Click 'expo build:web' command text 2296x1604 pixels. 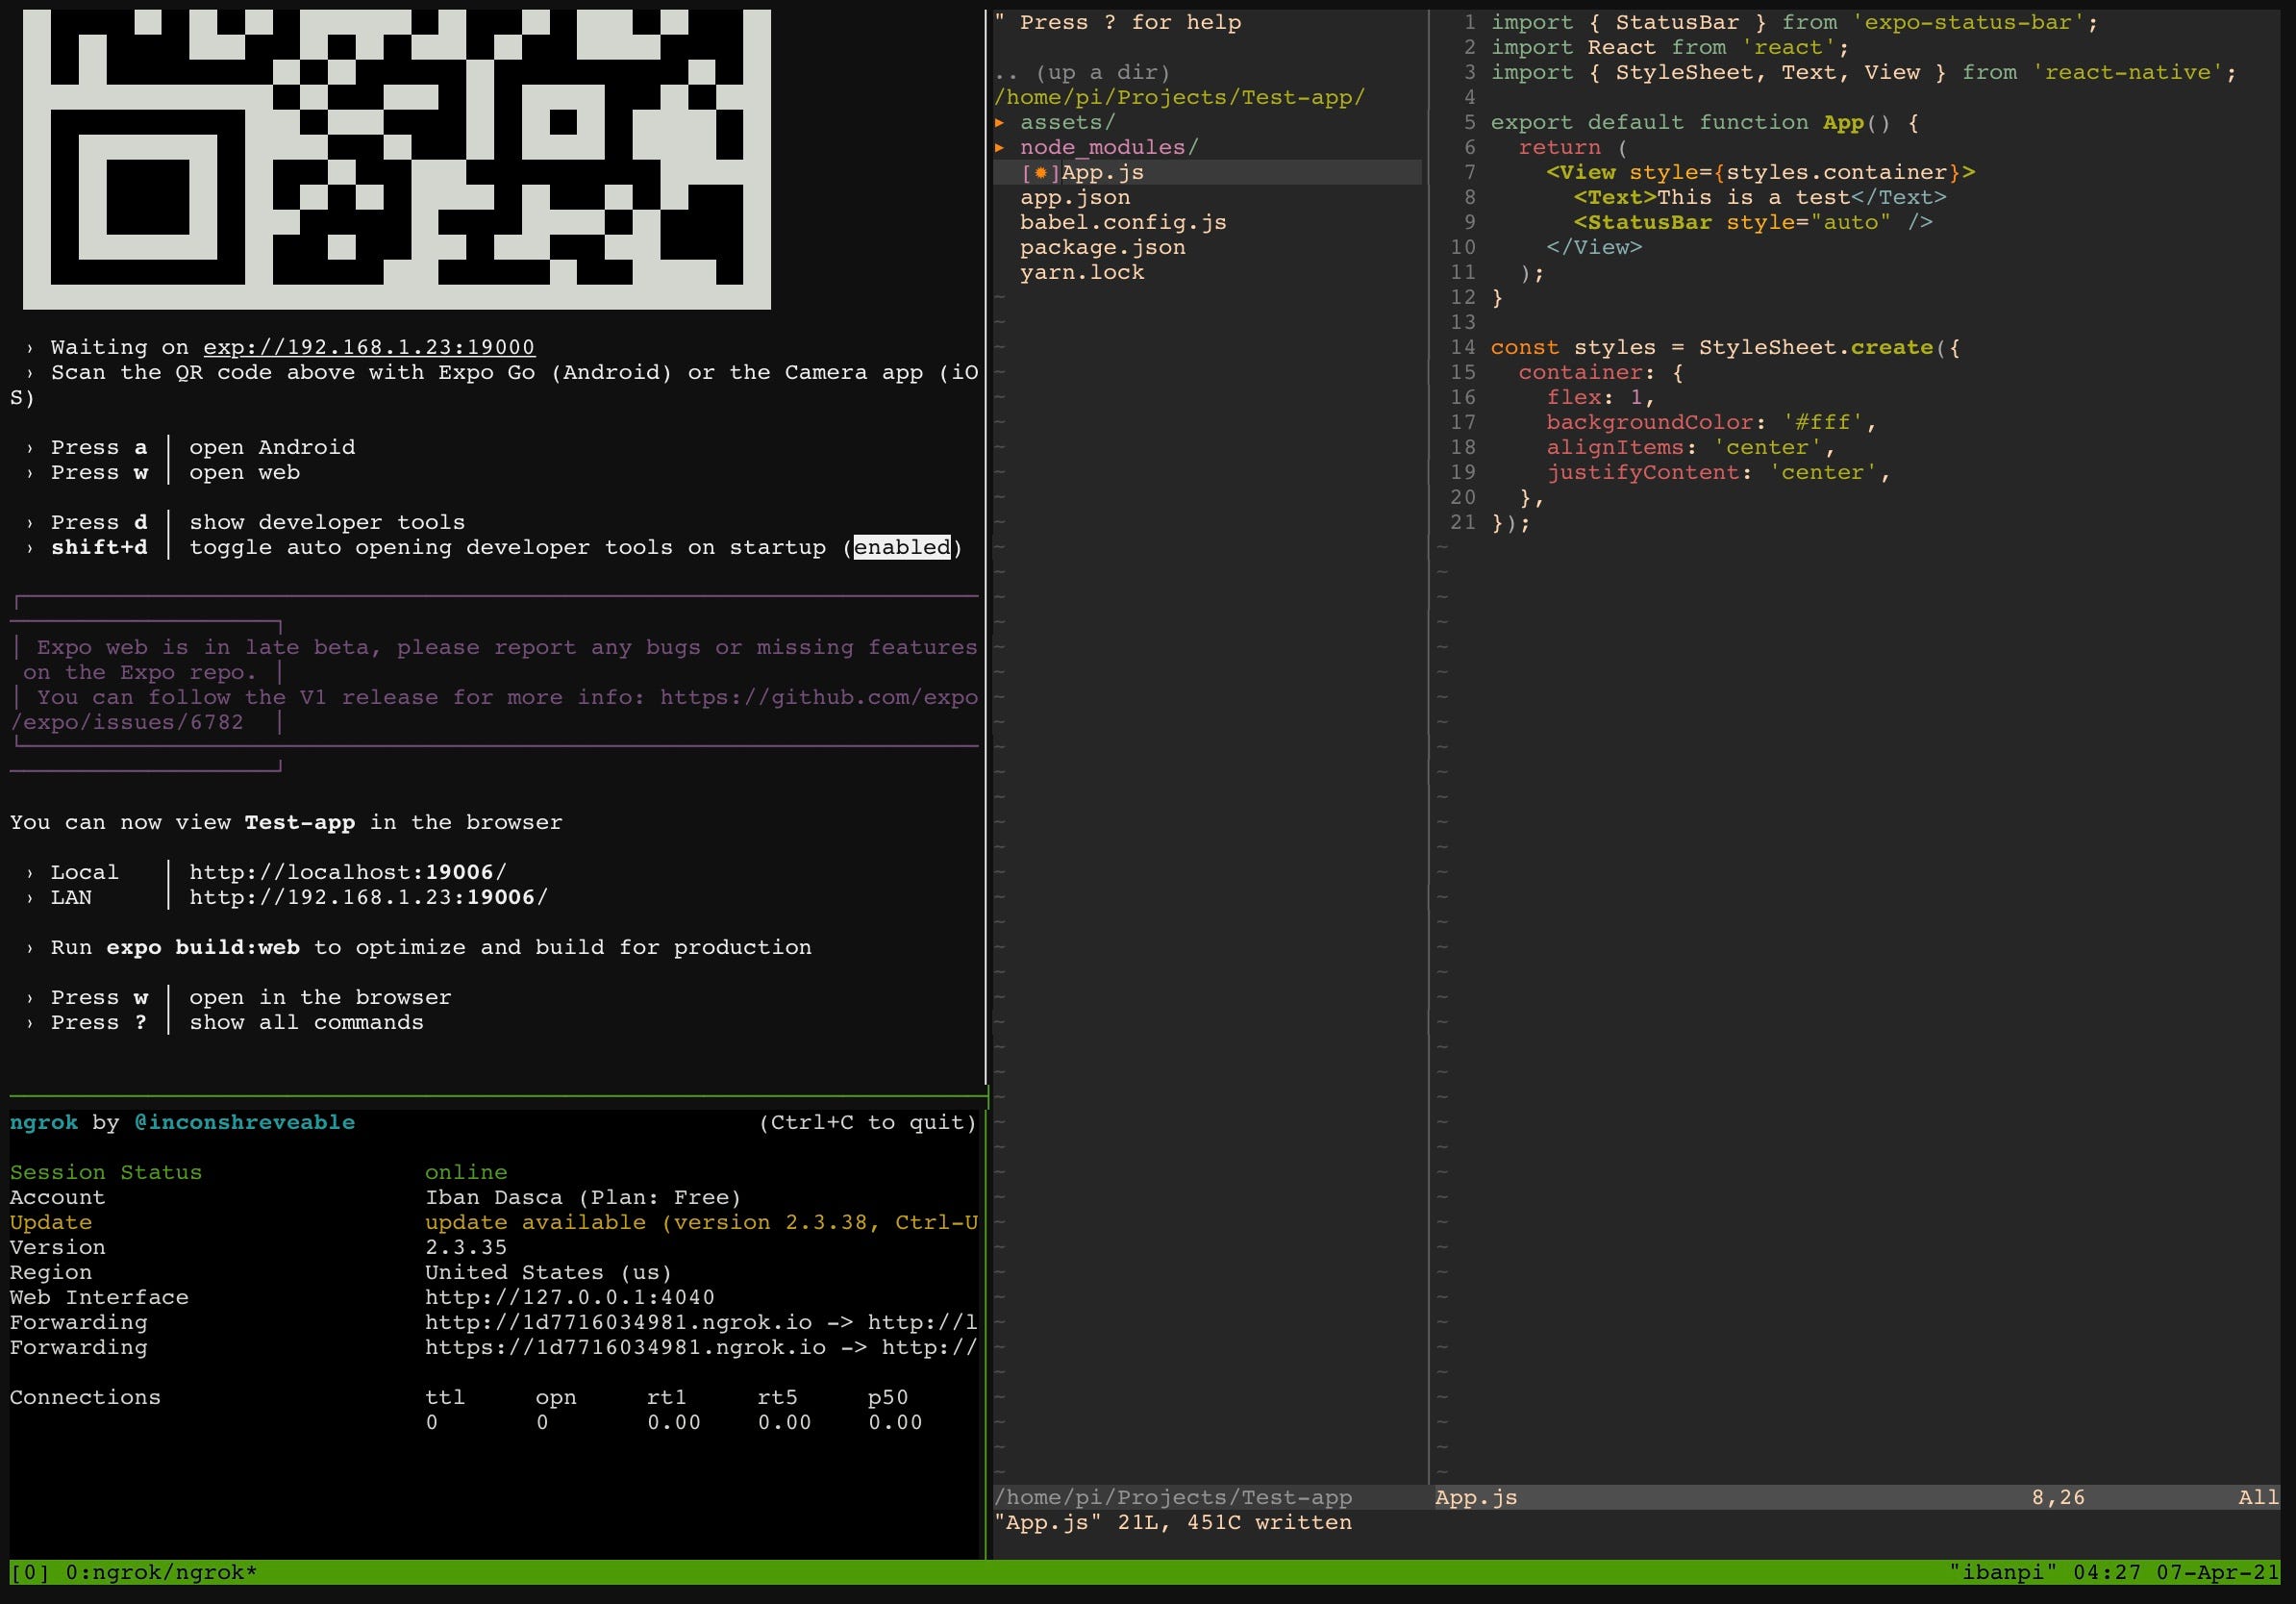pos(203,947)
